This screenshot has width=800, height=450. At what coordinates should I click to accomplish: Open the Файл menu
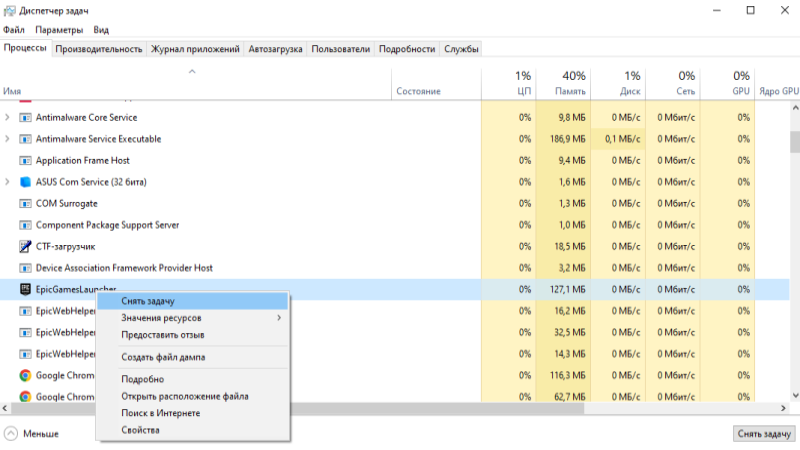(14, 30)
